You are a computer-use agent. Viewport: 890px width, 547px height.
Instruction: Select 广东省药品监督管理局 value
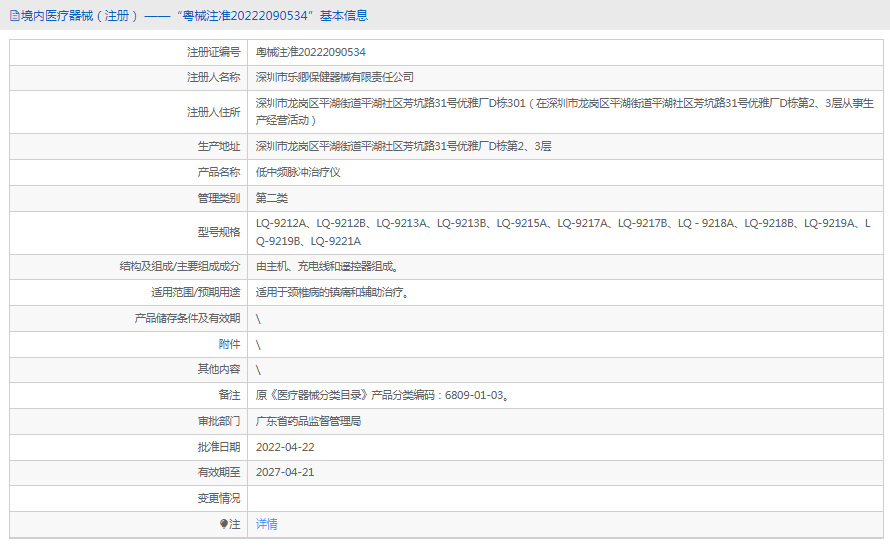[308, 421]
